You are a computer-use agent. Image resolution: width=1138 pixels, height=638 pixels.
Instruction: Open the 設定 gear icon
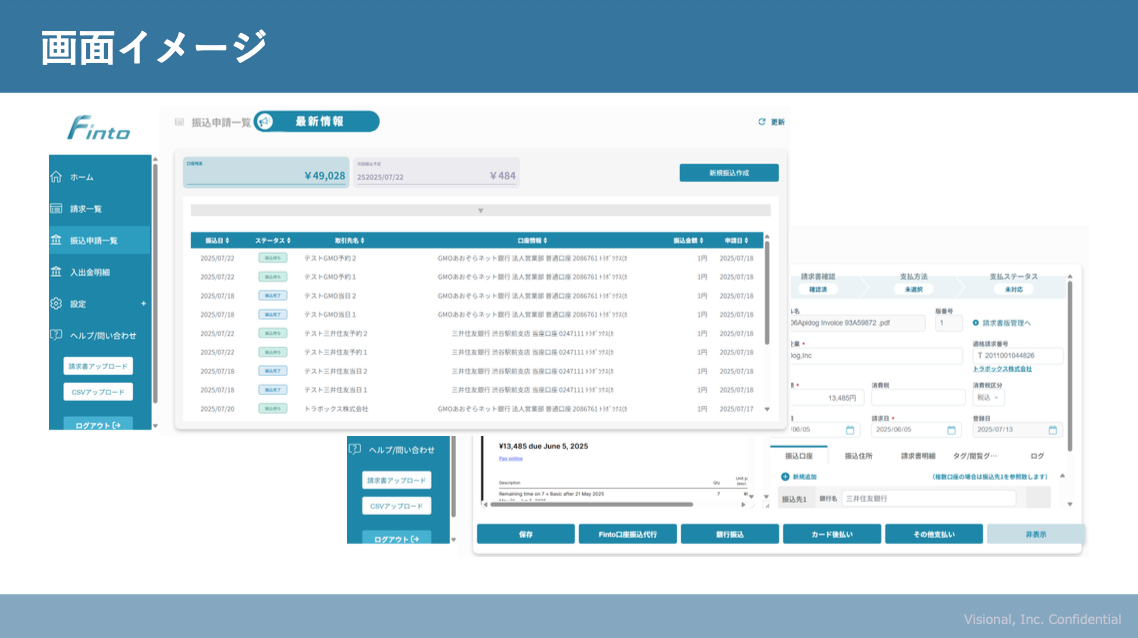coord(57,303)
